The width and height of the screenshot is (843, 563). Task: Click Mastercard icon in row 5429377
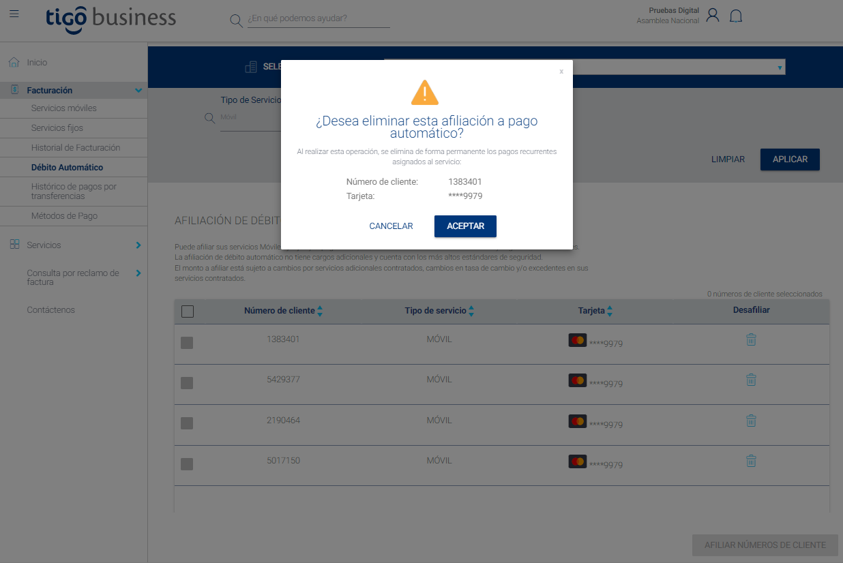(577, 380)
